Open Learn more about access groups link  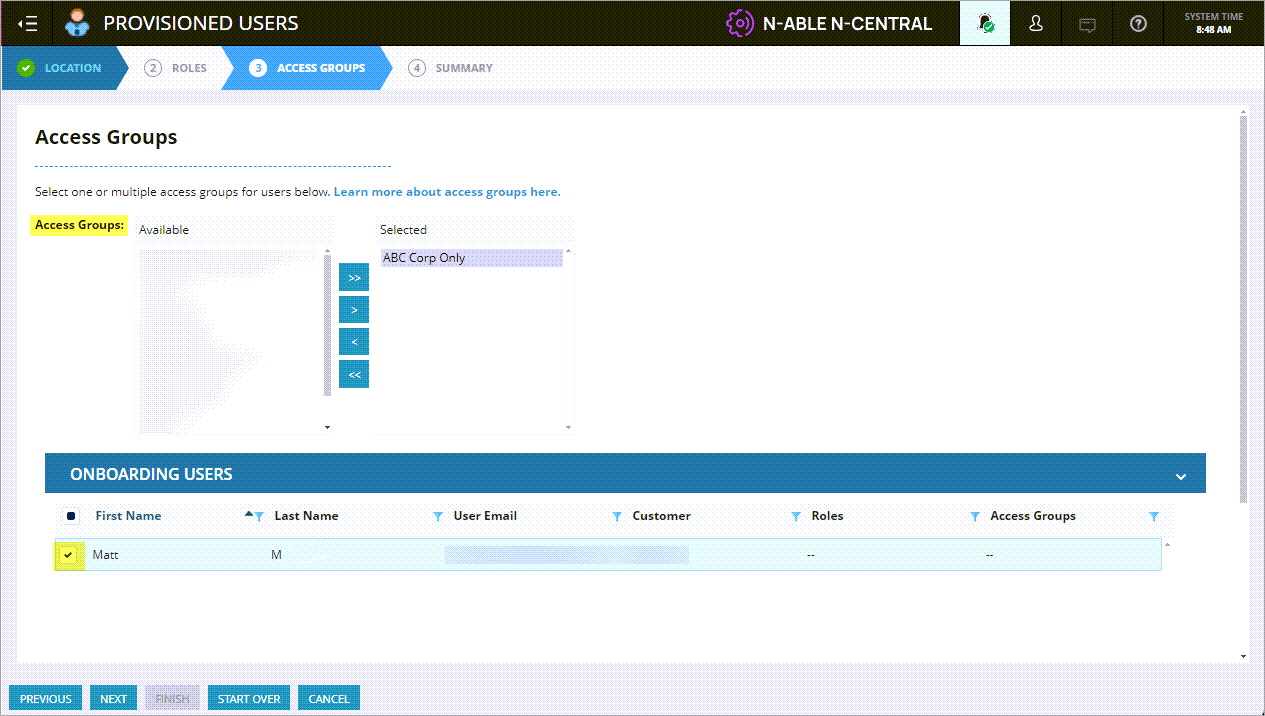point(447,192)
